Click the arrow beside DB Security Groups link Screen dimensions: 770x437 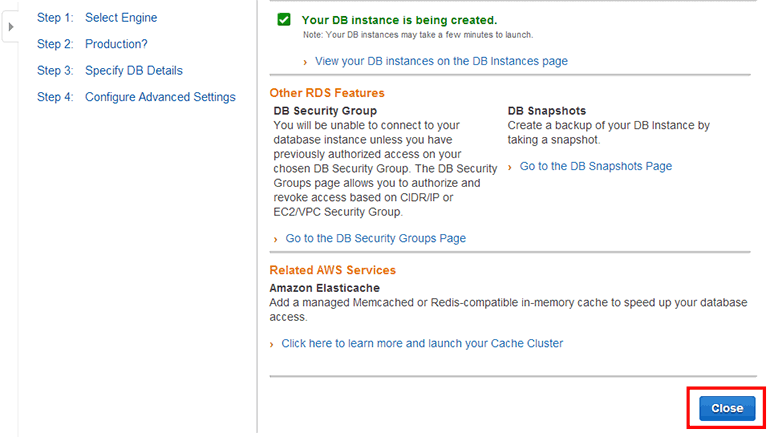pos(276,239)
